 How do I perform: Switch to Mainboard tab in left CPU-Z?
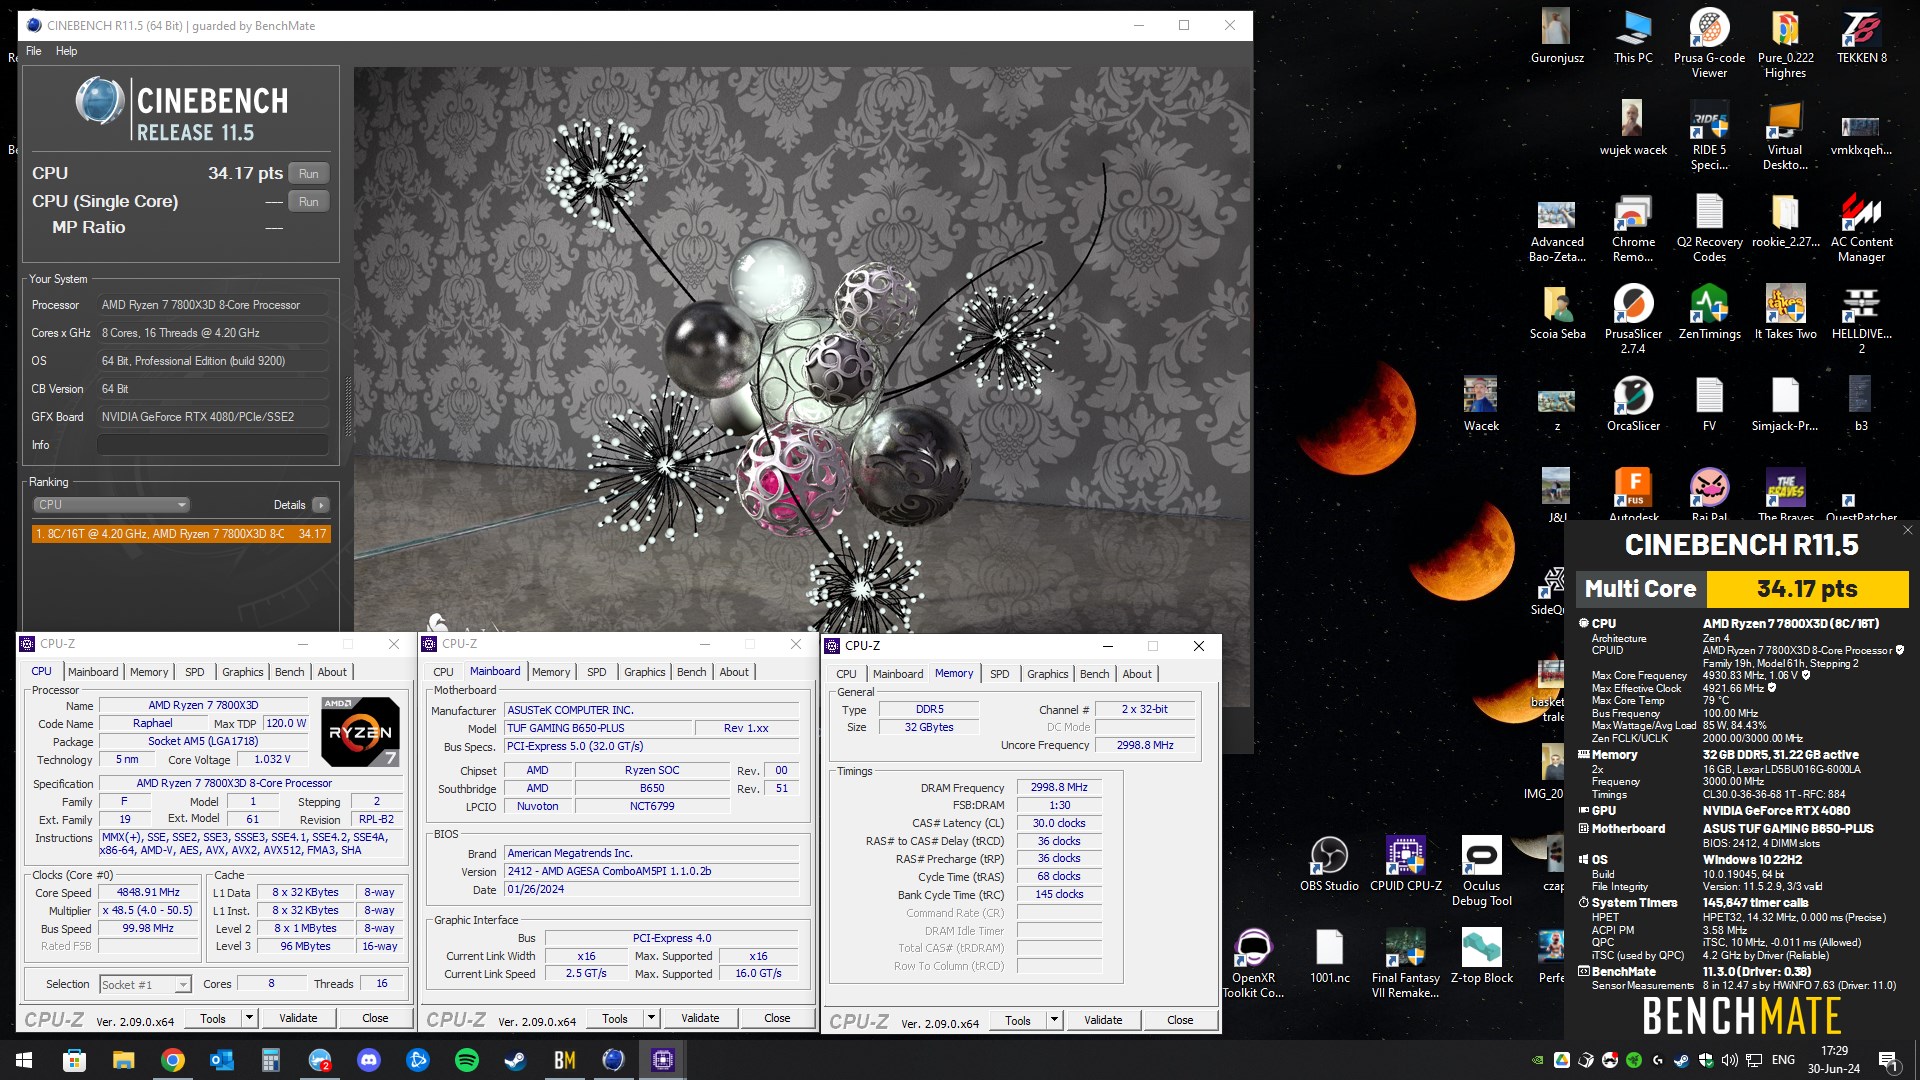(93, 672)
